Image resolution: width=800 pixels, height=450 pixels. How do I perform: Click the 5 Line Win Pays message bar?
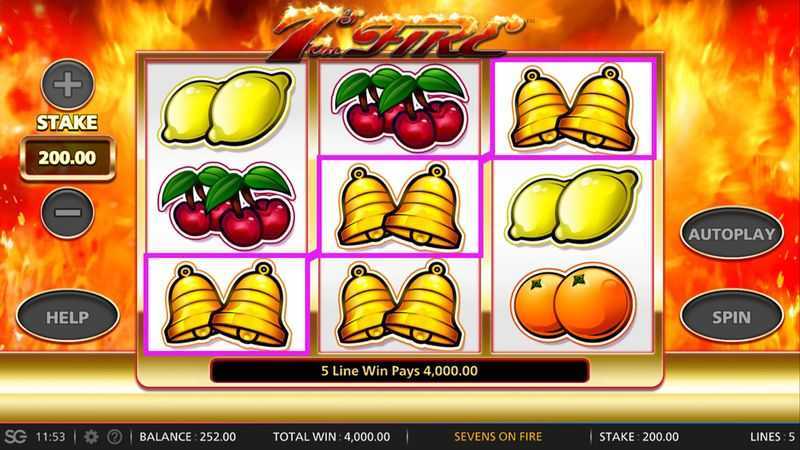[x=399, y=371]
